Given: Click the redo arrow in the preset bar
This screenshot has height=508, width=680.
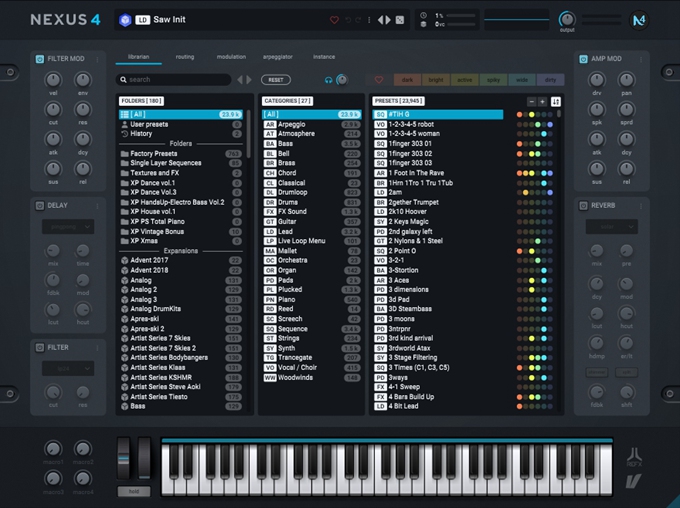Looking at the screenshot, I should click(358, 20).
